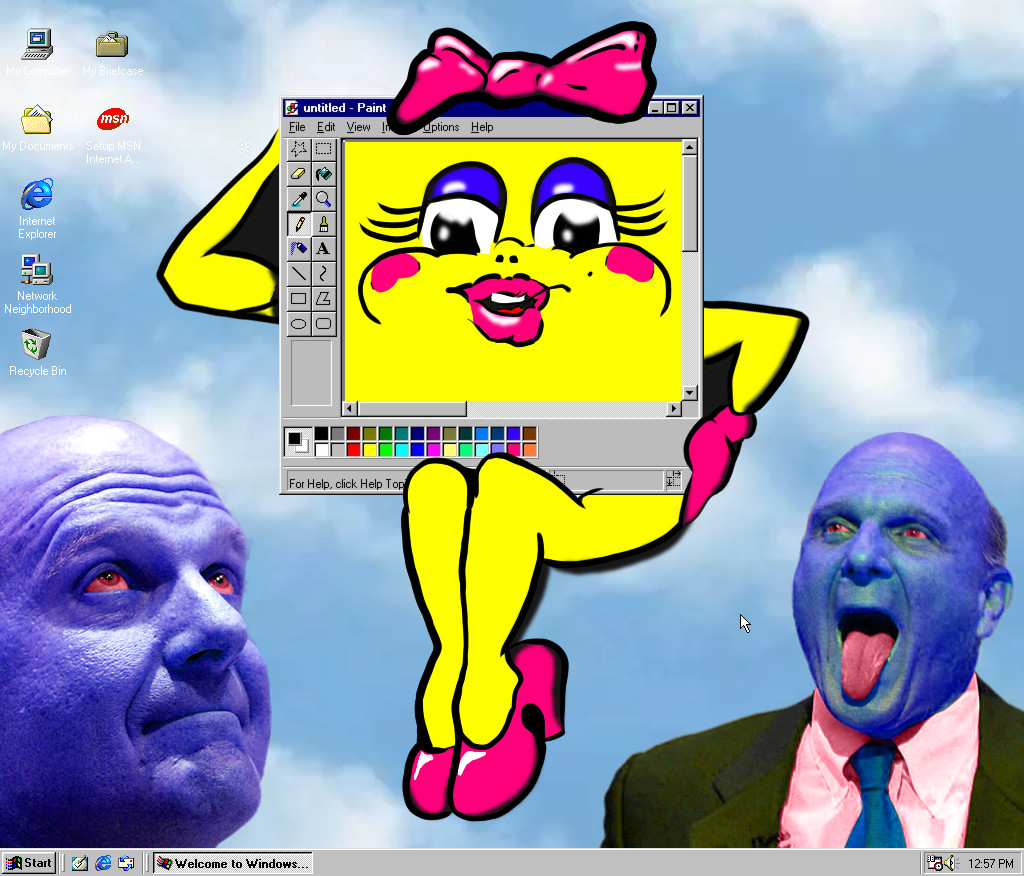
Task: Open the Help menu
Action: 482,127
